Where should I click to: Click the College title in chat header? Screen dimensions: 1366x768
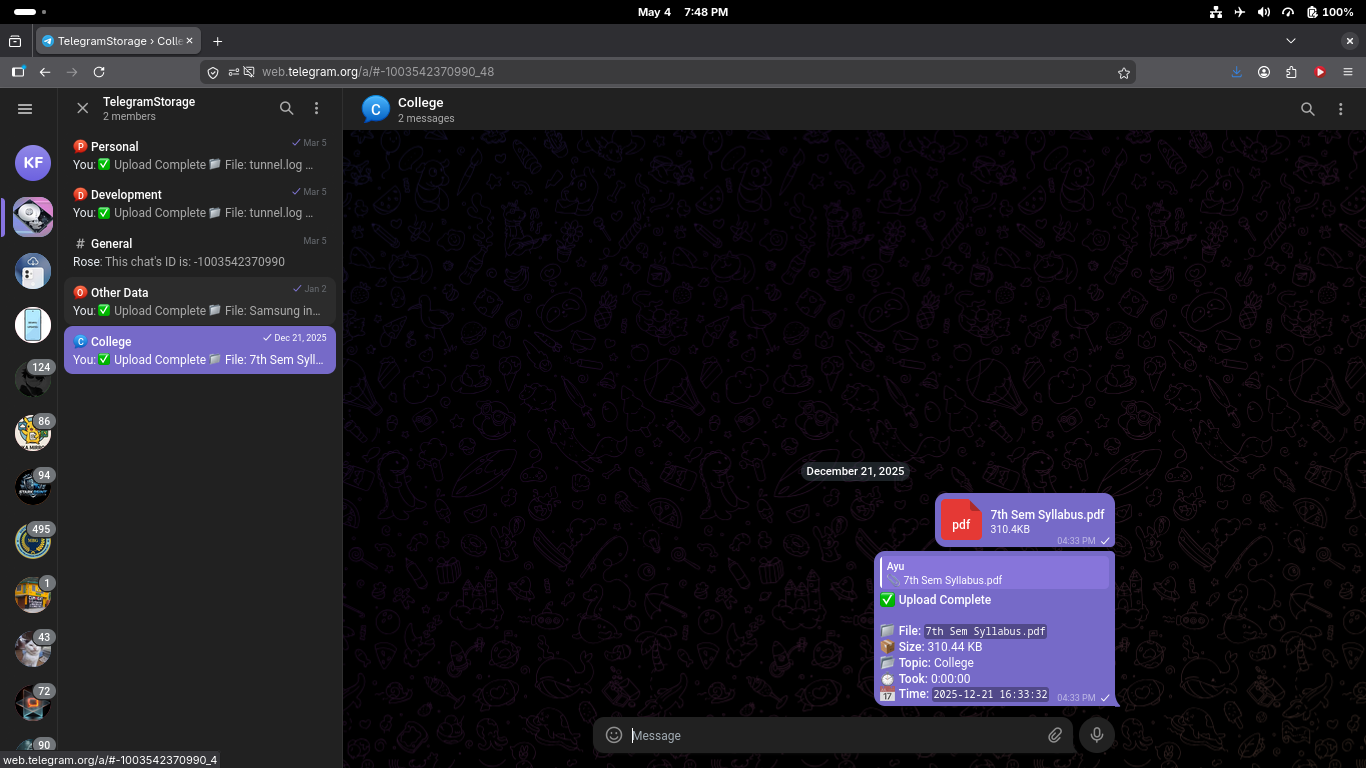420,102
